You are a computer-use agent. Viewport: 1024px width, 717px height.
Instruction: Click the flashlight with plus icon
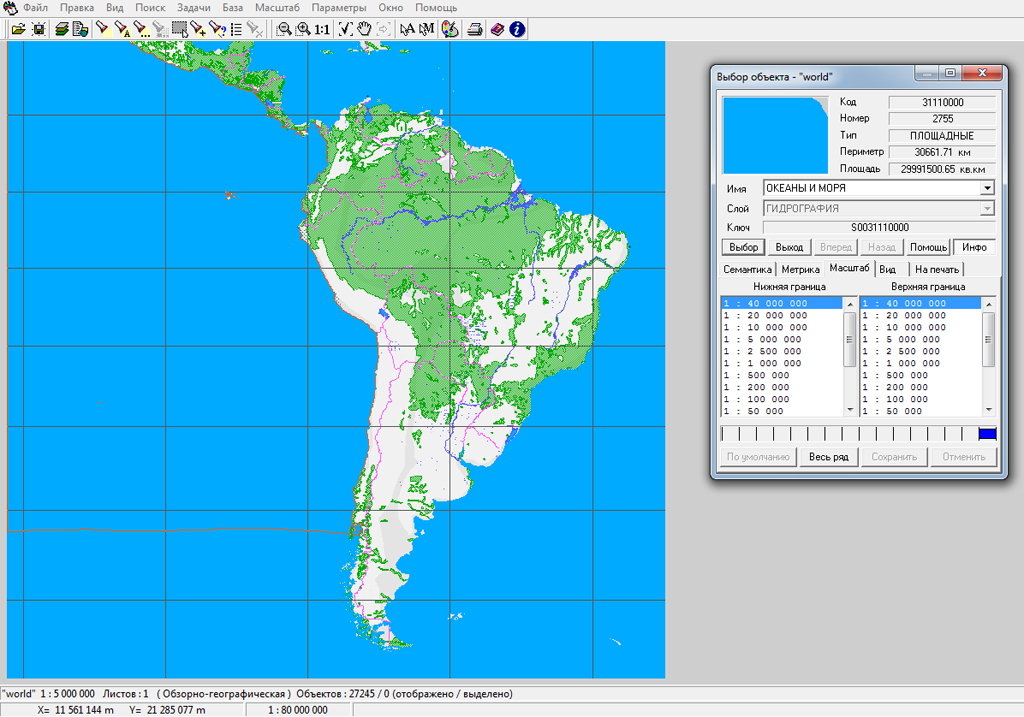coord(198,29)
